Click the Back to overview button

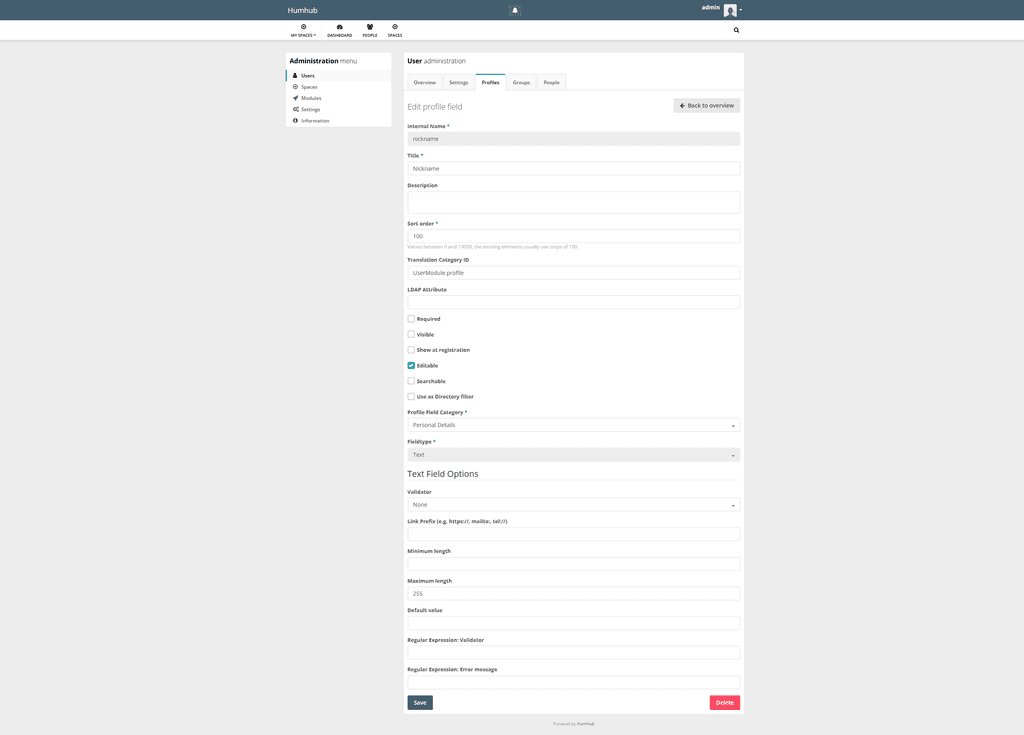706,104
